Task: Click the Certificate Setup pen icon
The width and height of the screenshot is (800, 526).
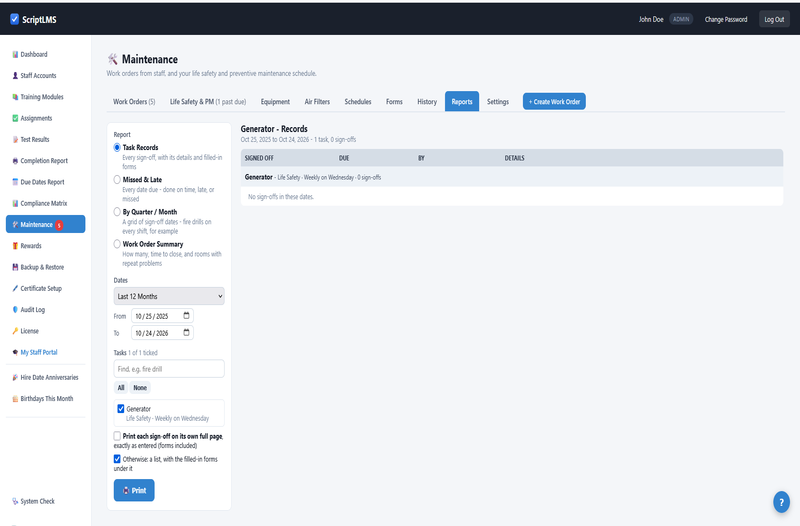Action: pos(15,288)
